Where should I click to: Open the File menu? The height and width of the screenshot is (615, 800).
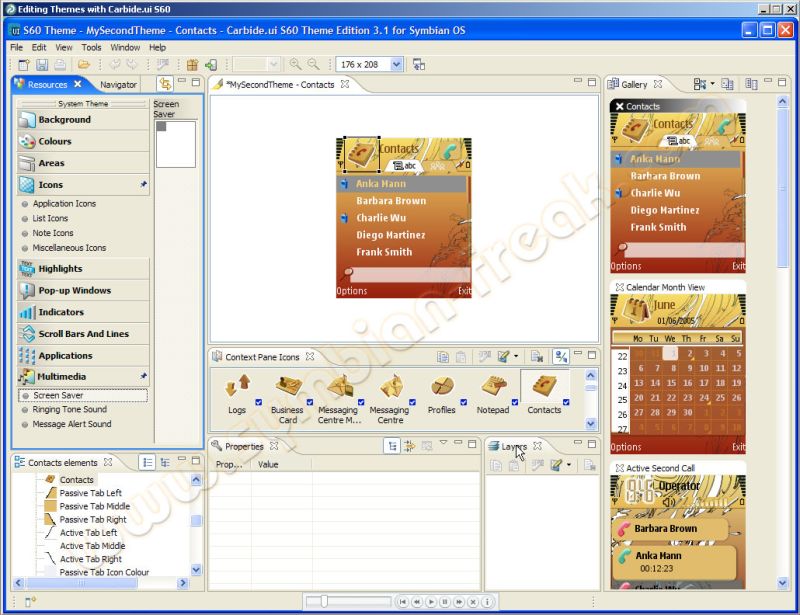coord(16,47)
